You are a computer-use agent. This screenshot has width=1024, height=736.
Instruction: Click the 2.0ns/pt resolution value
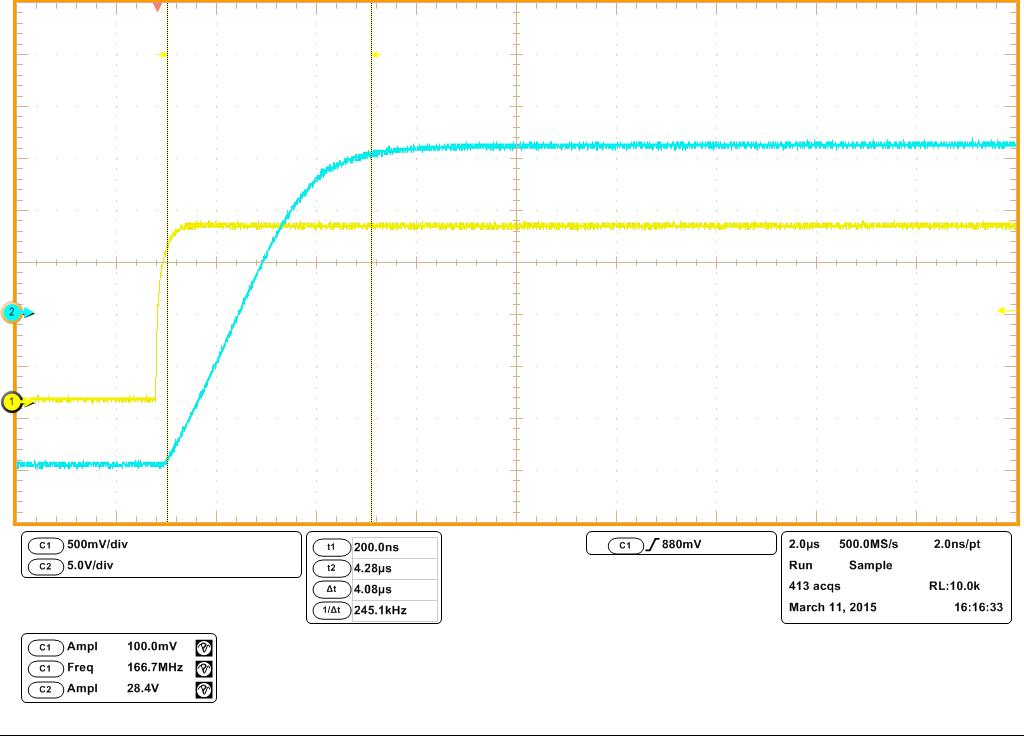[x=957, y=544]
